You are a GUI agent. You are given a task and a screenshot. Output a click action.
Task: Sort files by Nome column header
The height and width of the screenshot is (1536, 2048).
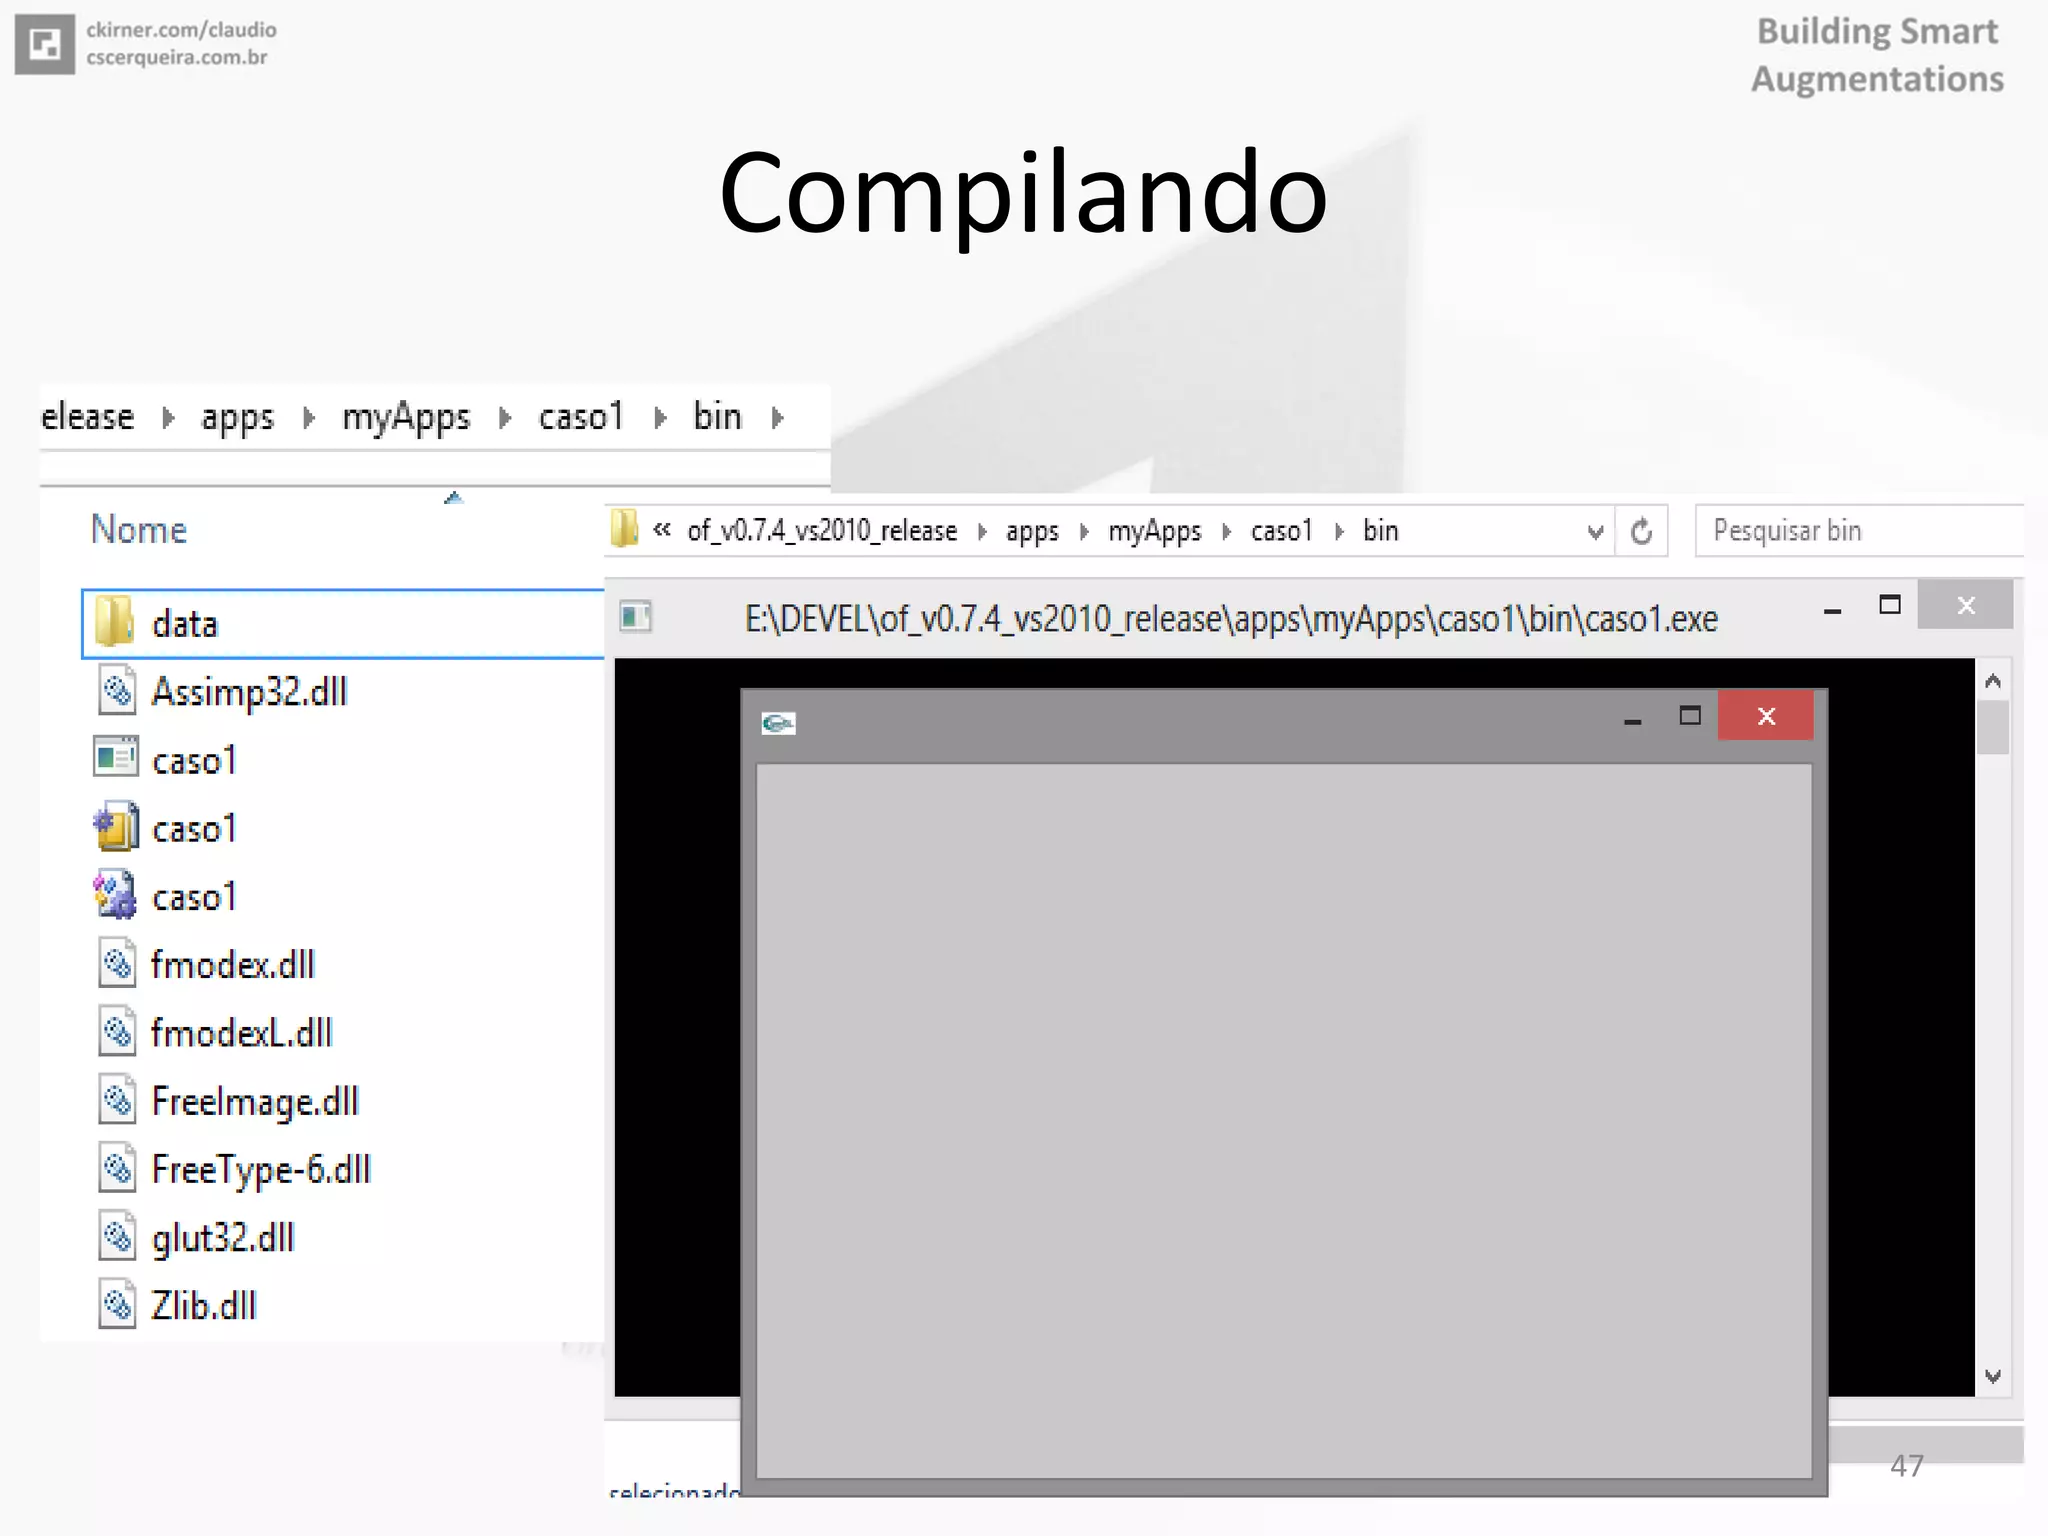click(139, 529)
